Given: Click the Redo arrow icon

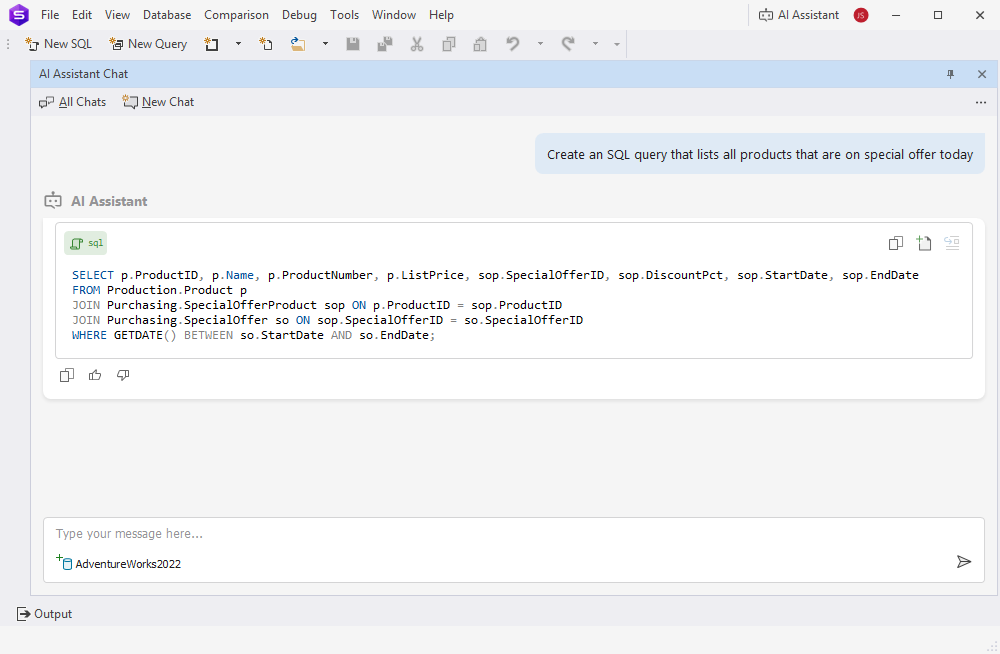Looking at the screenshot, I should pyautogui.click(x=568, y=44).
